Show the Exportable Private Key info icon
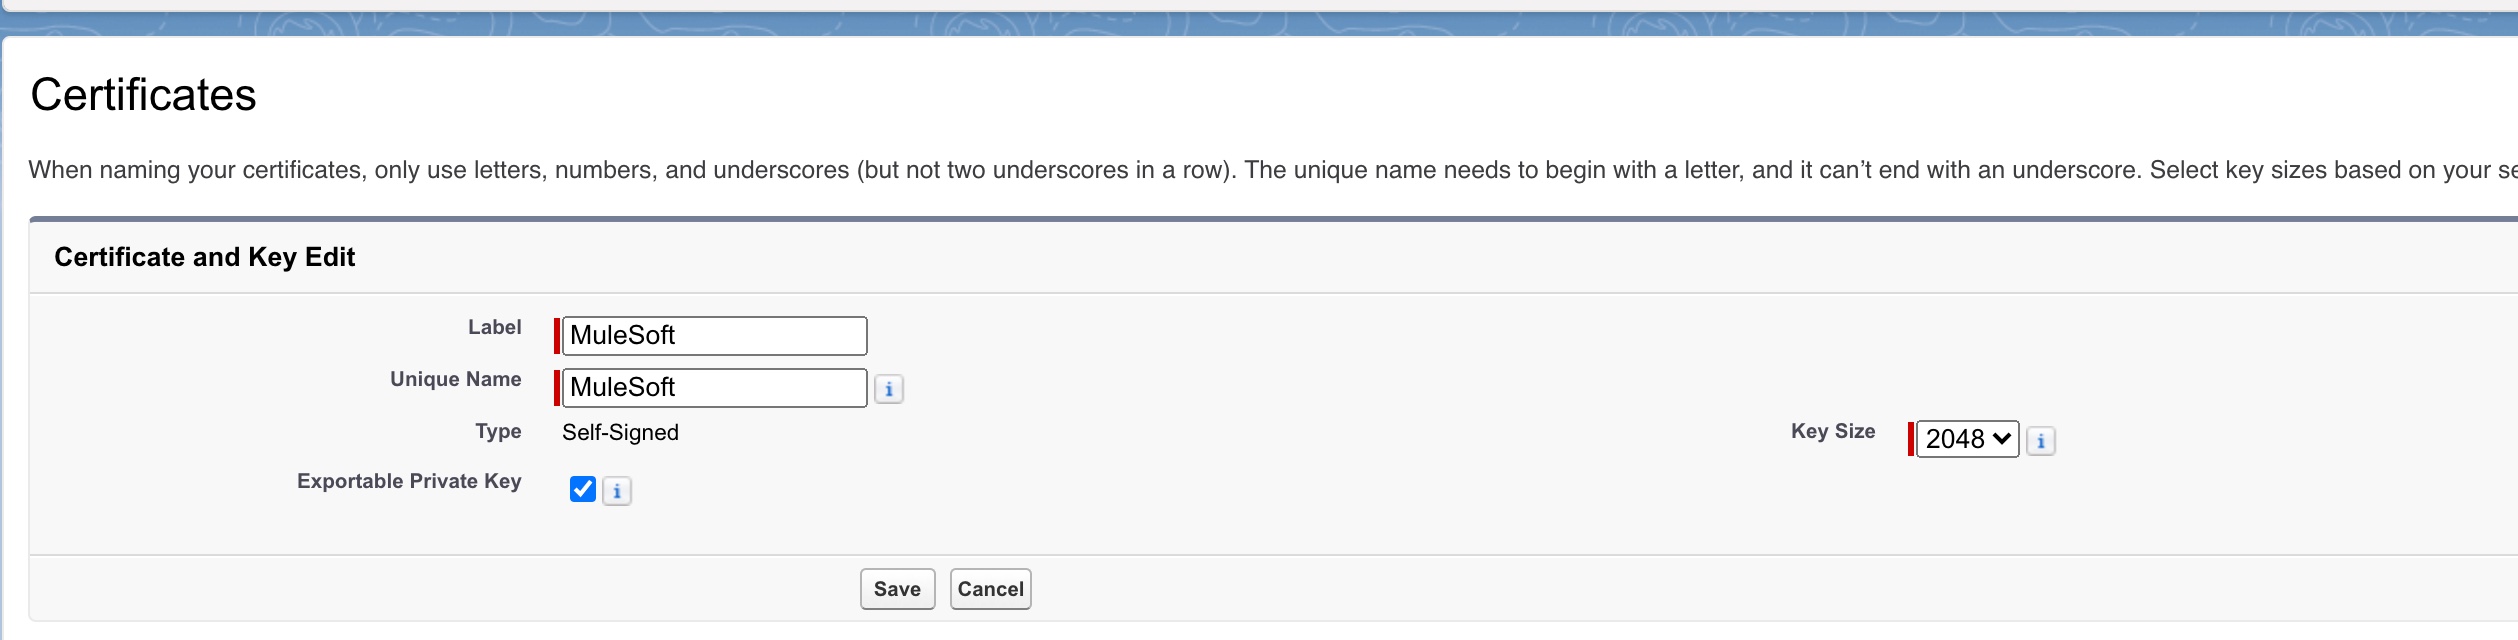Screen dimensions: 2518x640 pos(617,491)
